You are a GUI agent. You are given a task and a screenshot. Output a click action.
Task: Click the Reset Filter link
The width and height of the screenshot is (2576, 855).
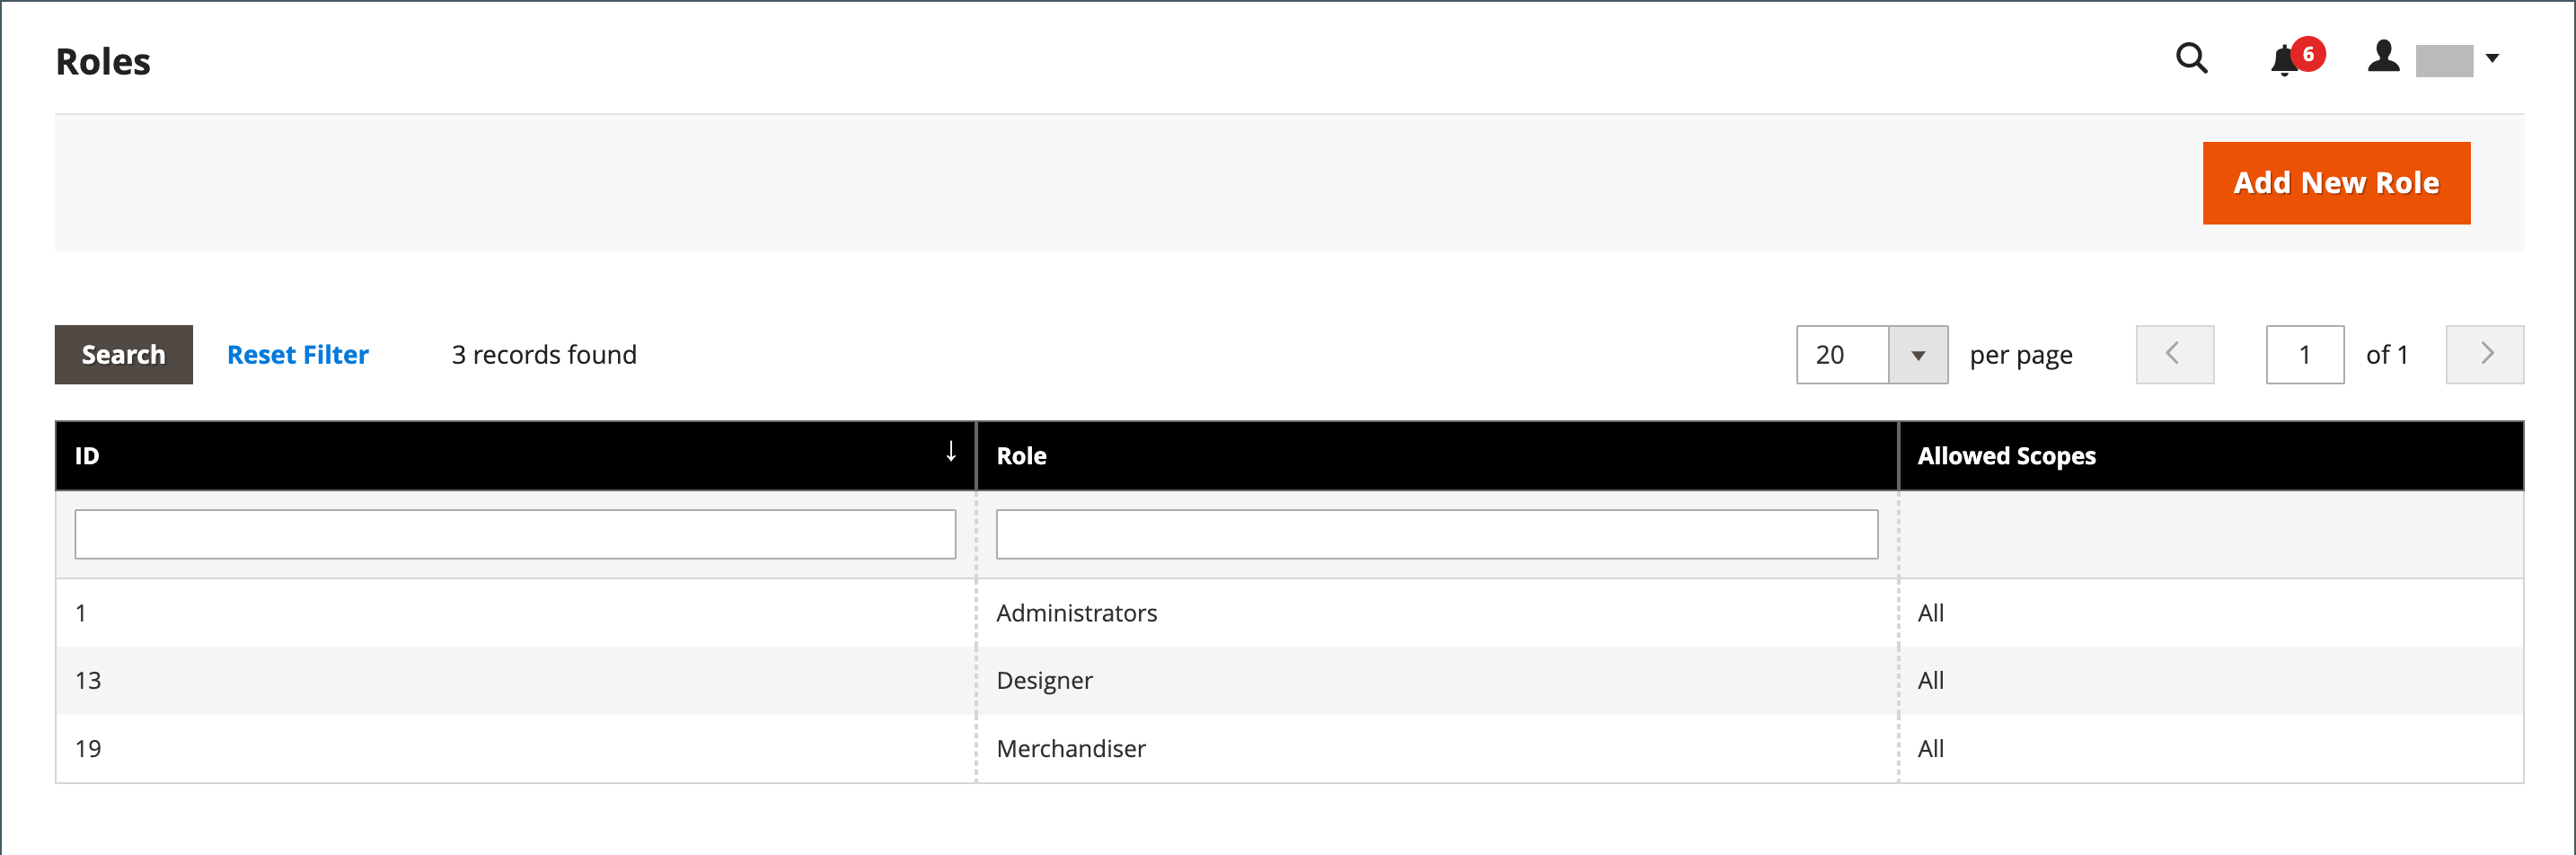tap(297, 355)
